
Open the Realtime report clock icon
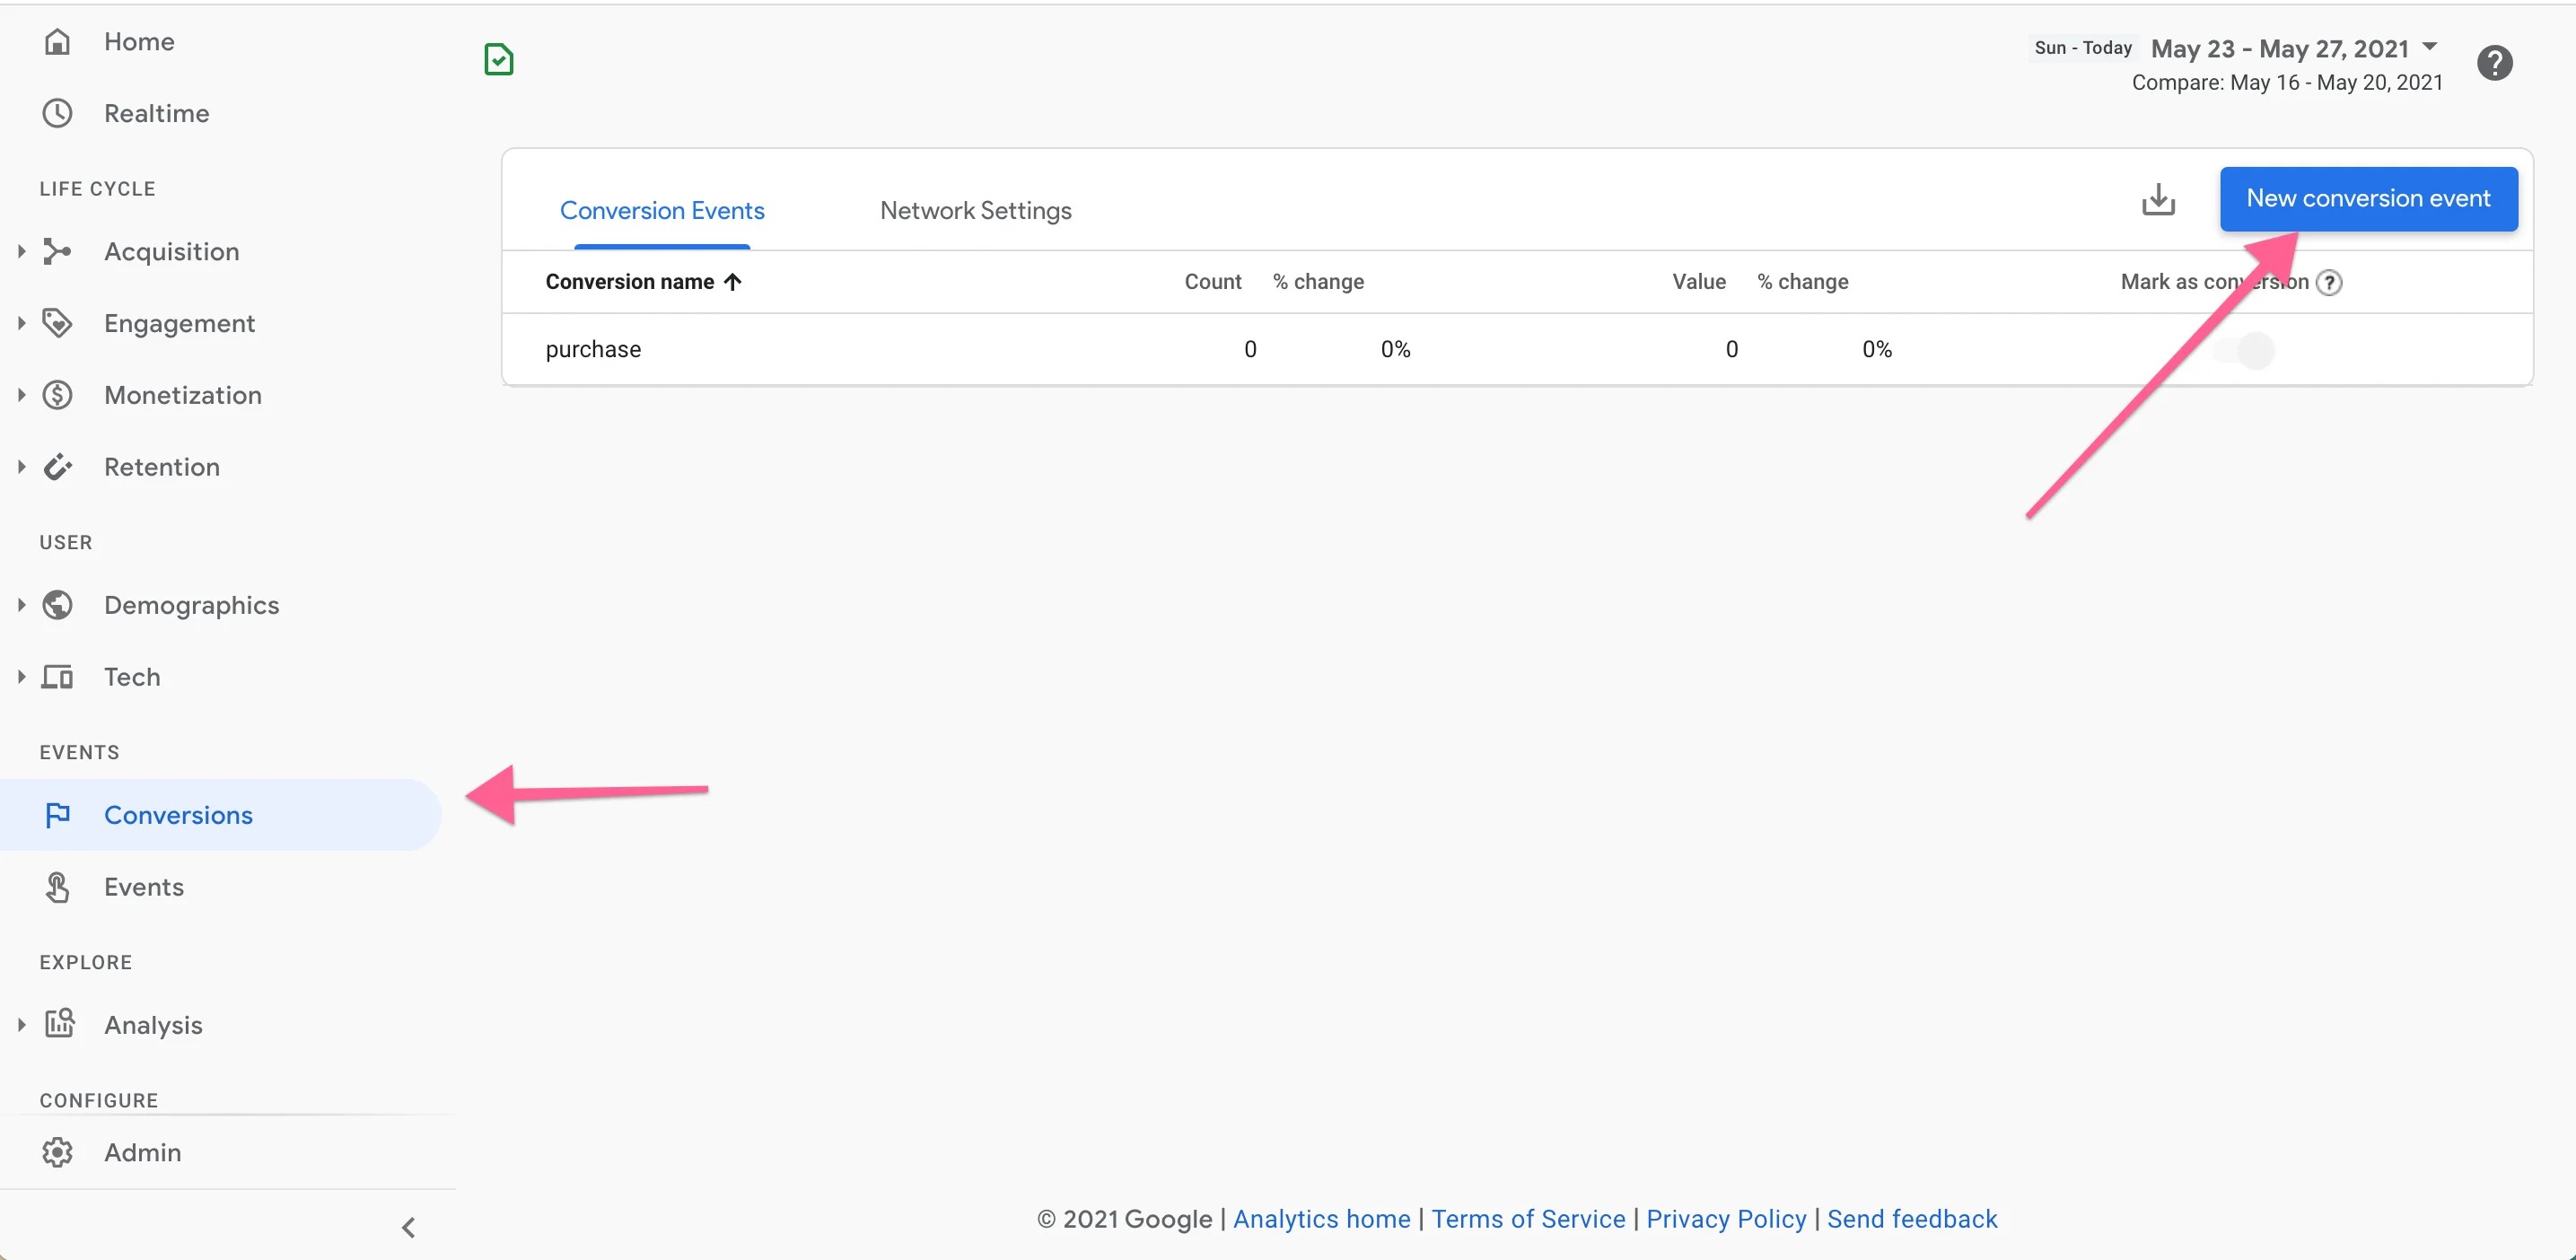58,113
